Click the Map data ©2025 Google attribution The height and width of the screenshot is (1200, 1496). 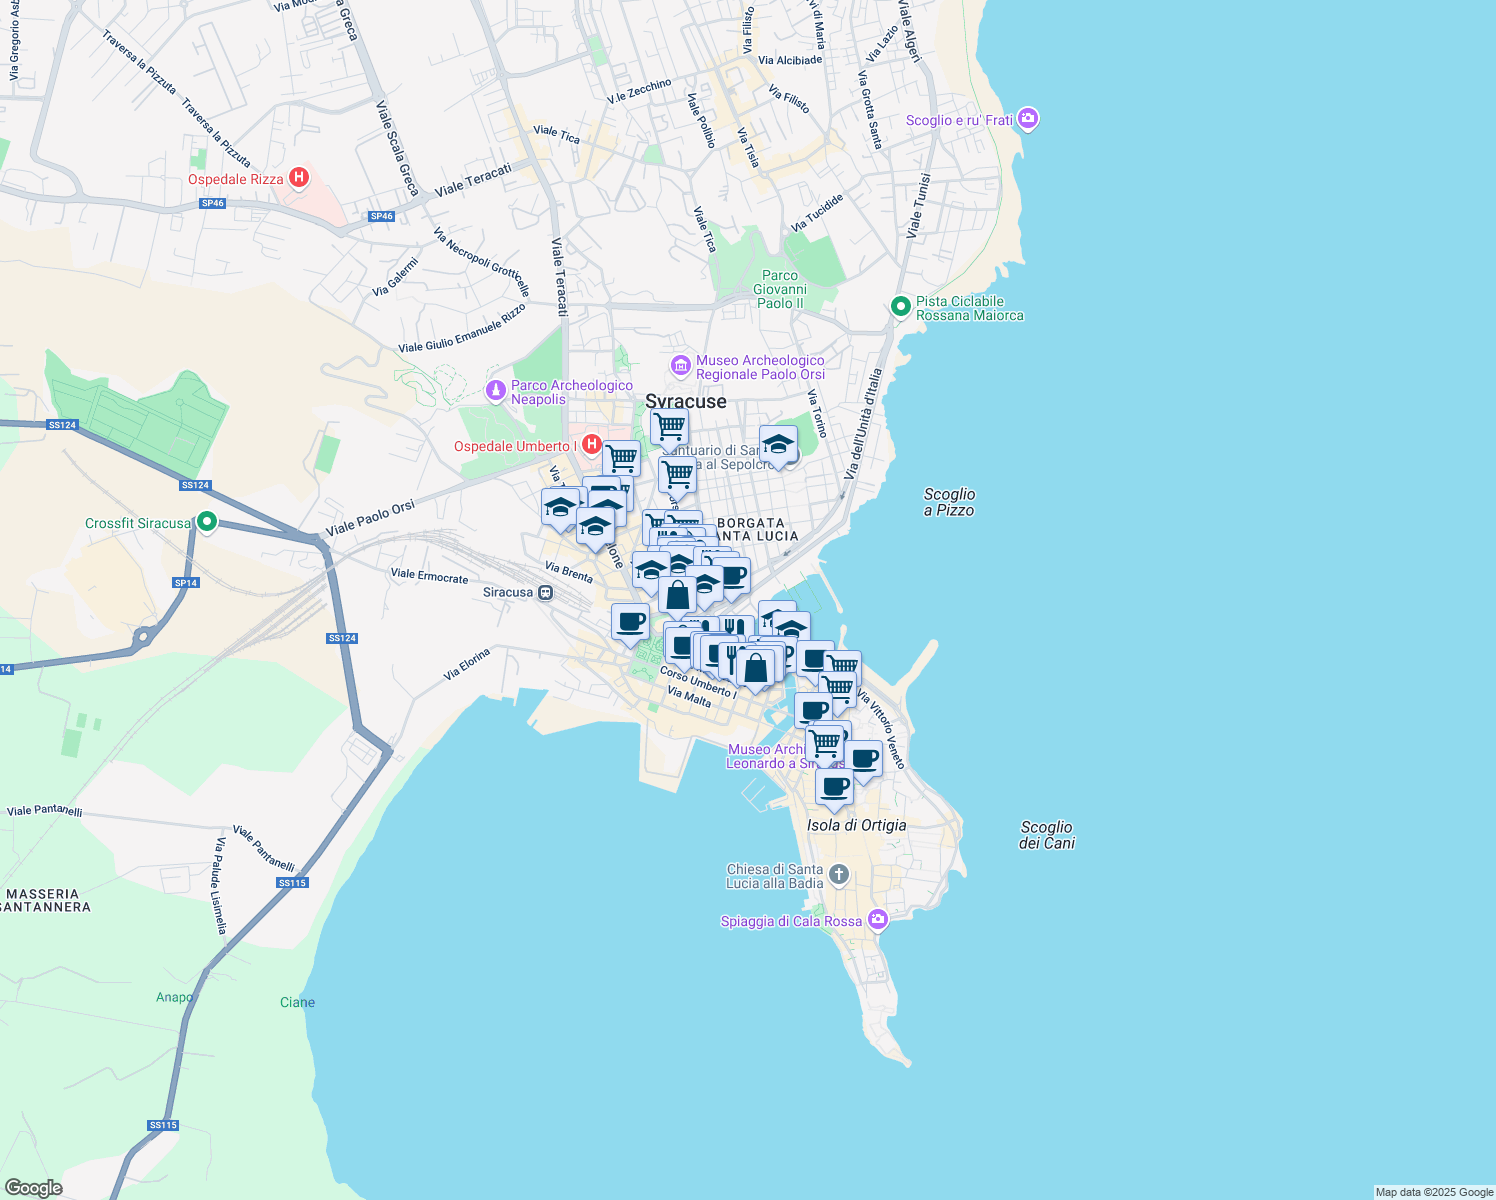(1434, 1192)
